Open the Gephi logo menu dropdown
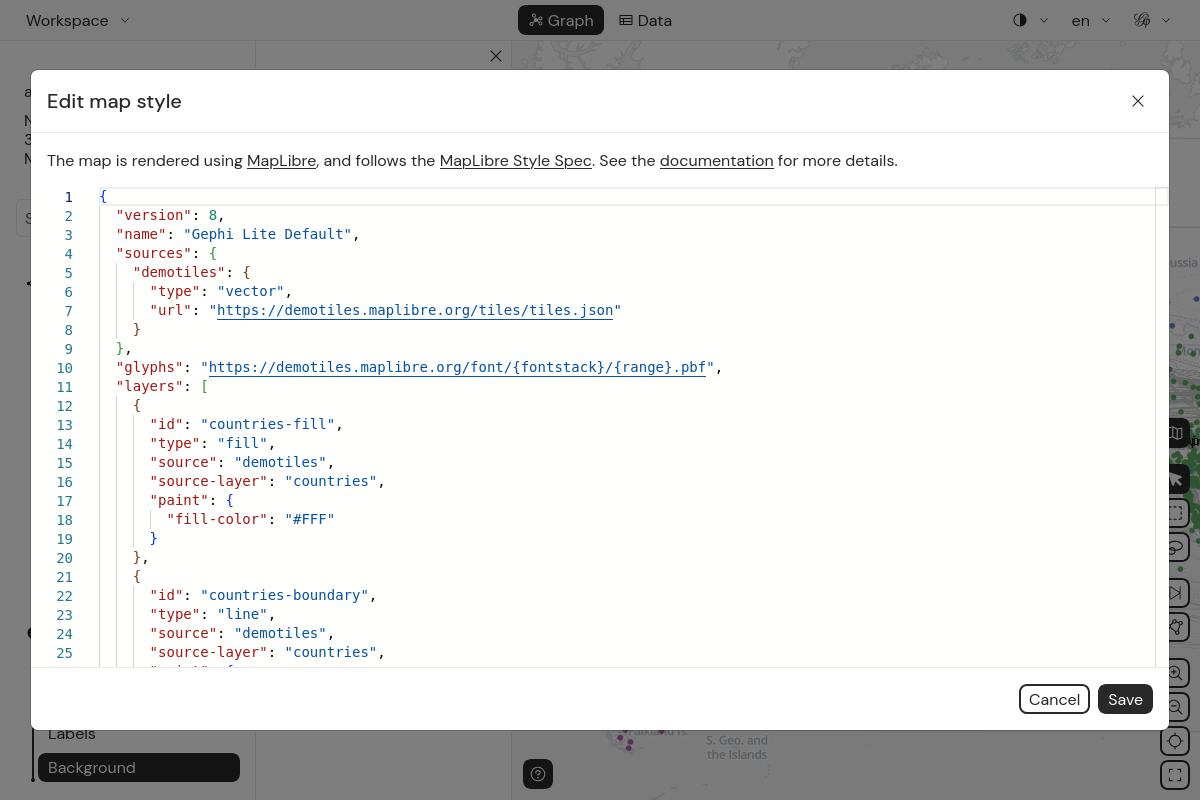Viewport: 1200px width, 800px height. pos(1151,20)
